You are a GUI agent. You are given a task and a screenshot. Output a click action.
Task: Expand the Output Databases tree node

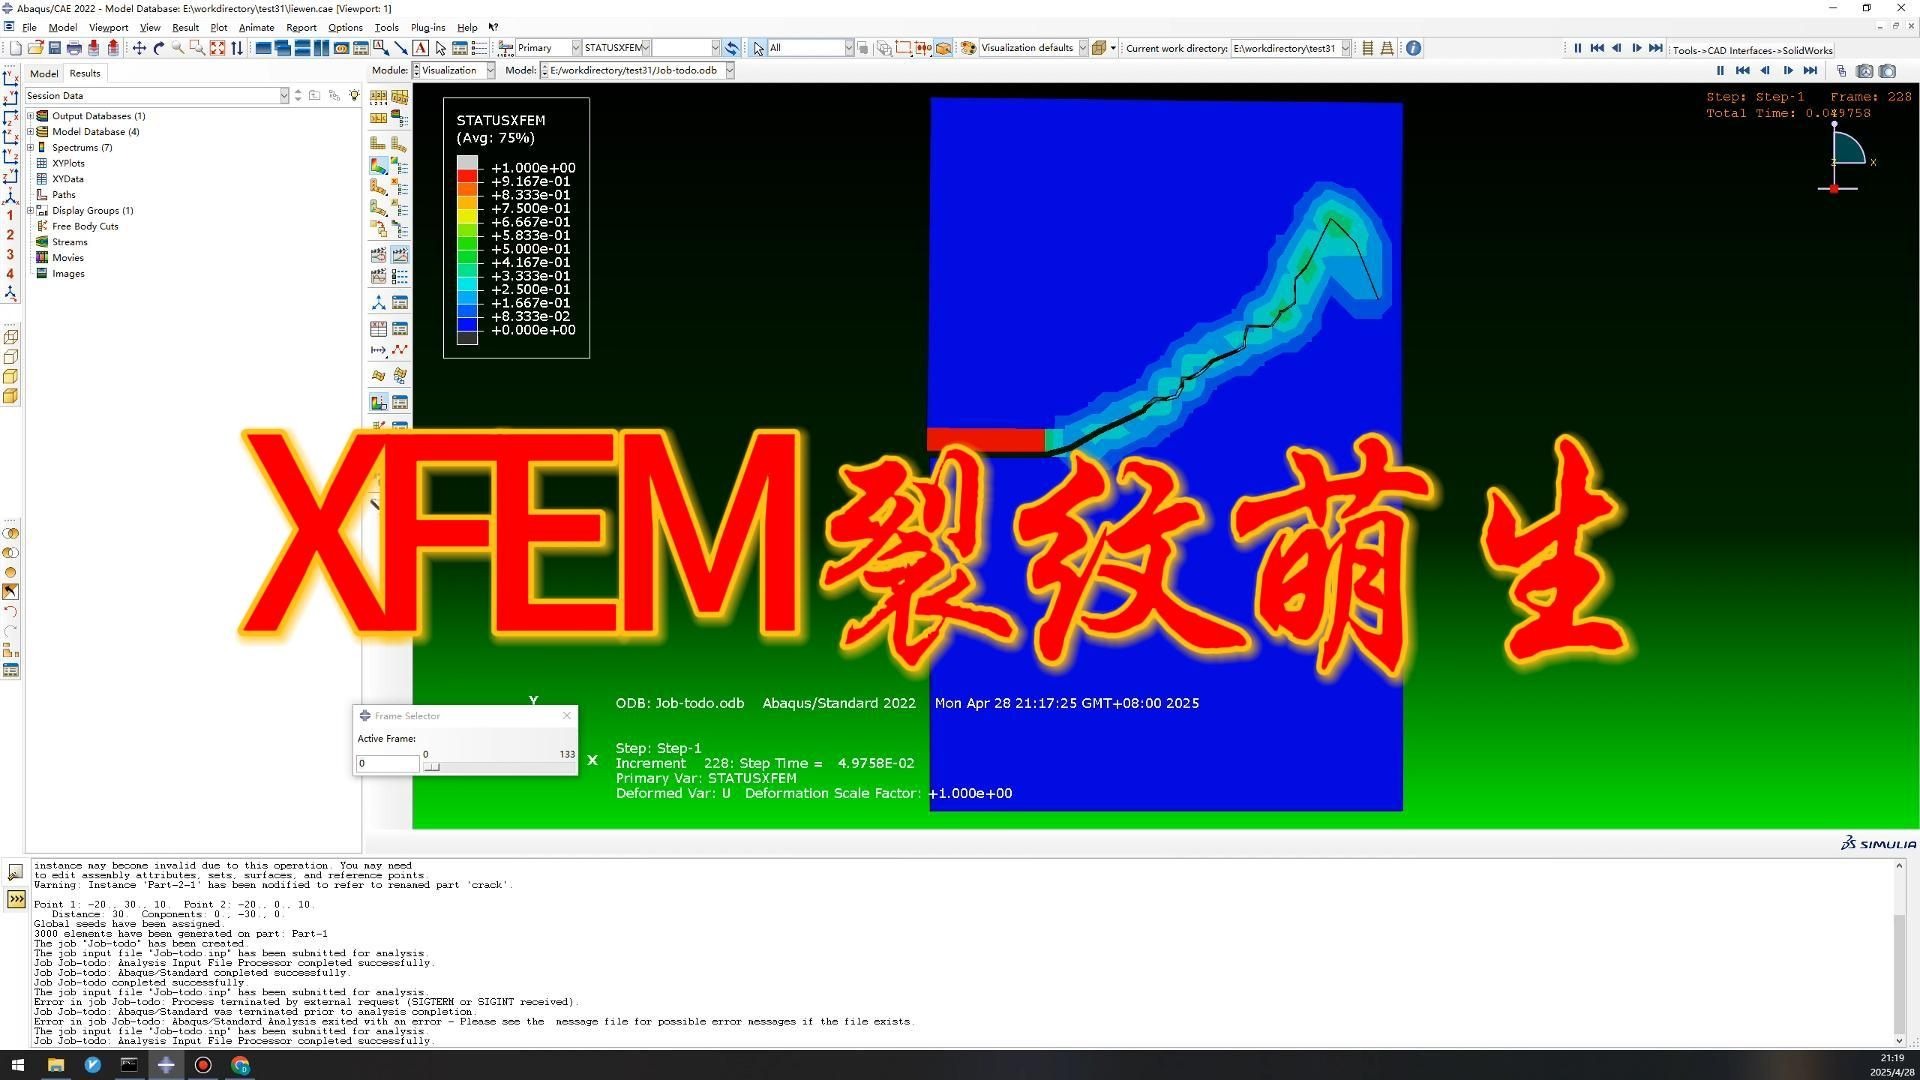pos(30,116)
